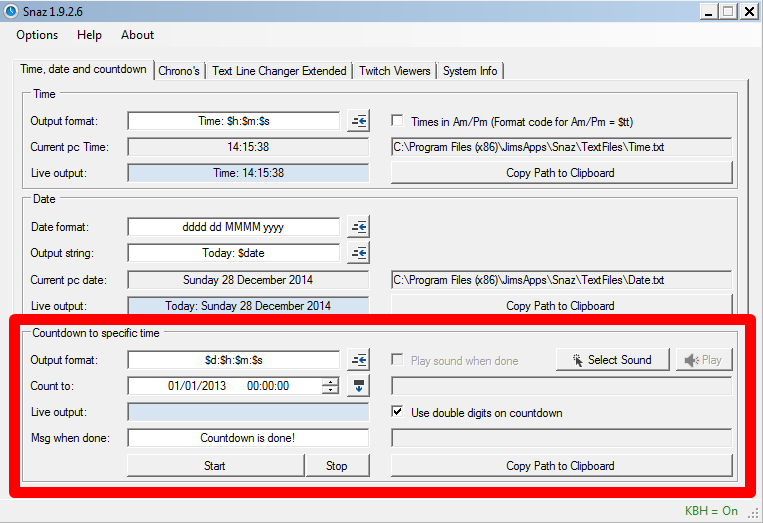Screen dimensions: 763x523
Task: Click Time live output Time: 14:15:38
Action: [248, 173]
